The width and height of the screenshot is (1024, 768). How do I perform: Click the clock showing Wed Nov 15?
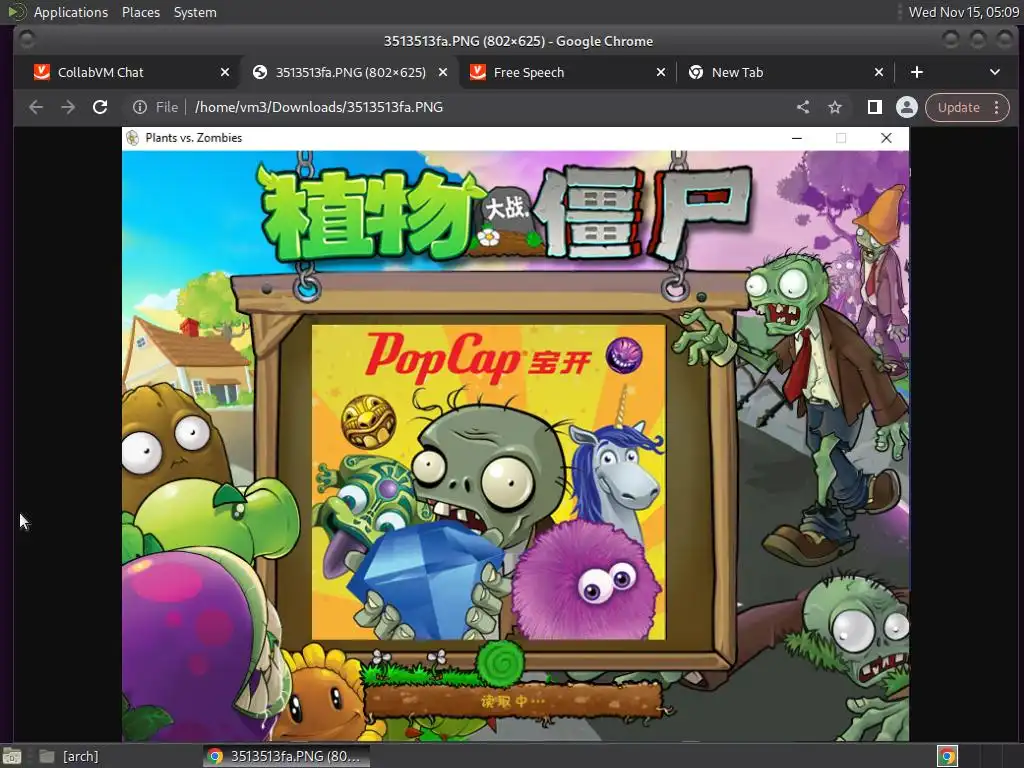[963, 12]
